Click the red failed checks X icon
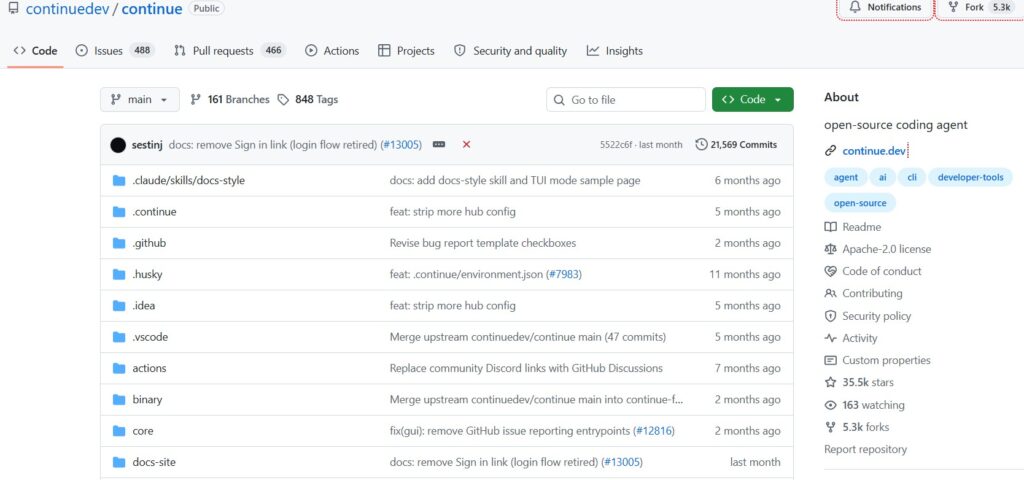The width and height of the screenshot is (1024, 480). point(466,144)
